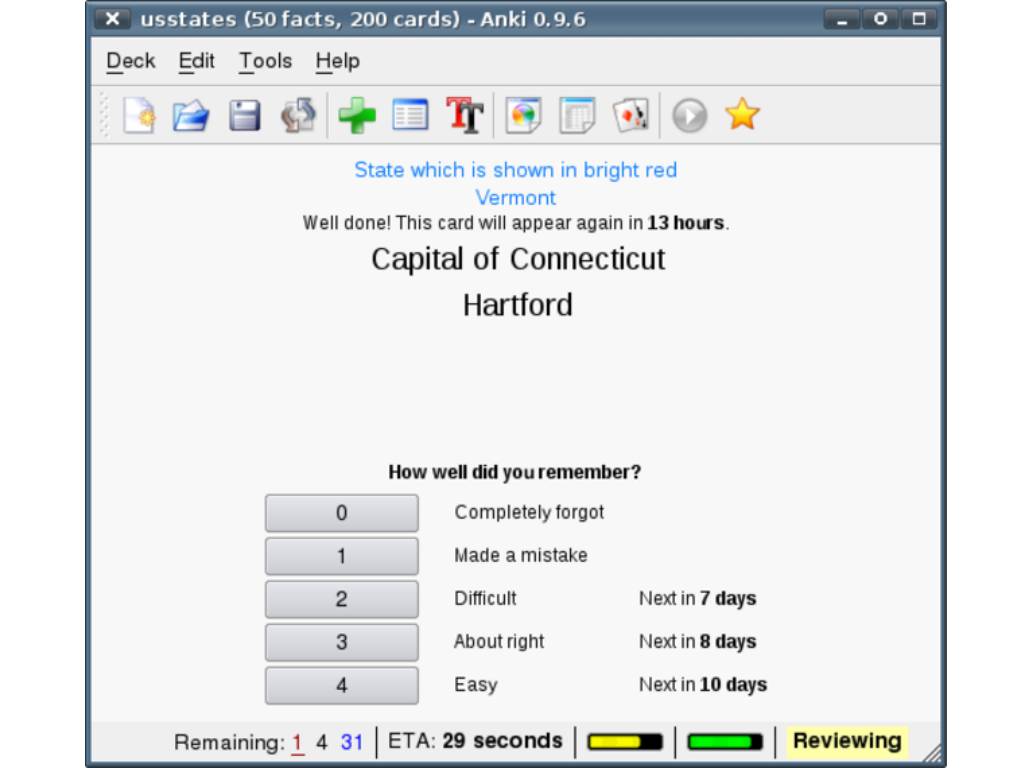Open the Tools menu
Screen dimensions: 1024x768
264,61
